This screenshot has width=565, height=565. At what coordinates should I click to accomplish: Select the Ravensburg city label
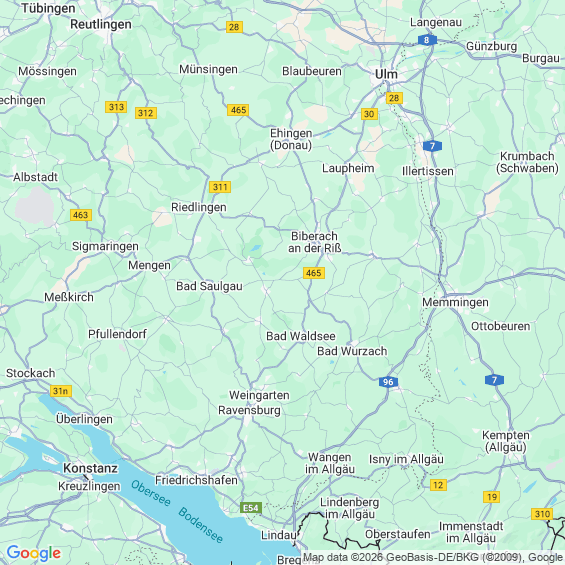(x=249, y=410)
